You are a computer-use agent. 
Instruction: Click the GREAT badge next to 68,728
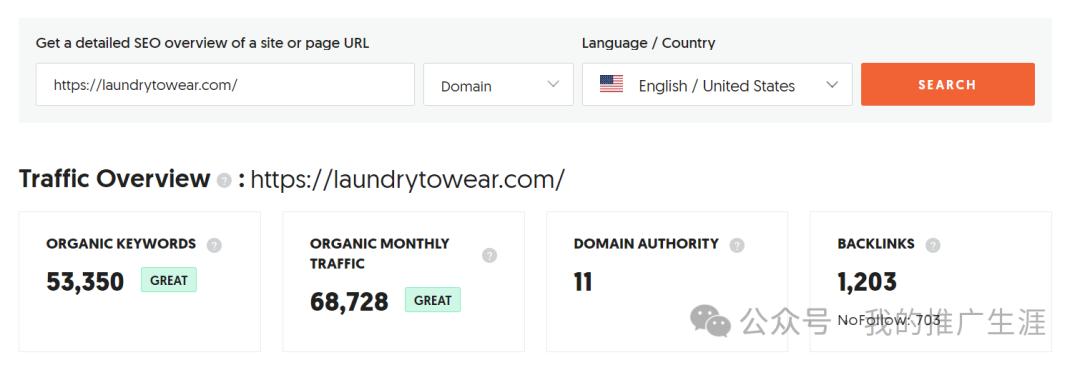coord(433,300)
